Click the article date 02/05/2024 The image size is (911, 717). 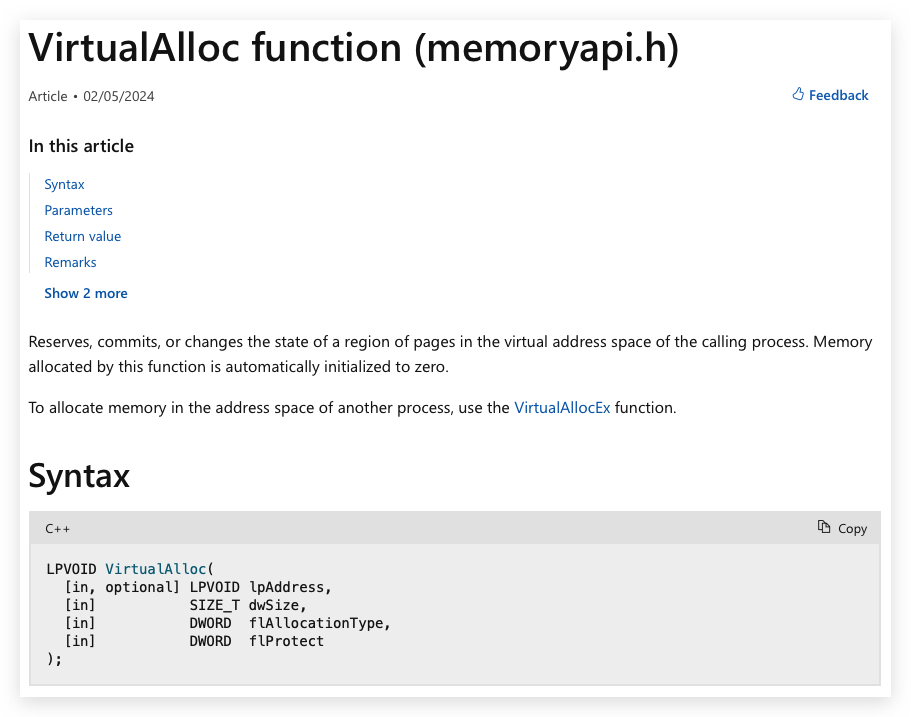pyautogui.click(x=119, y=96)
